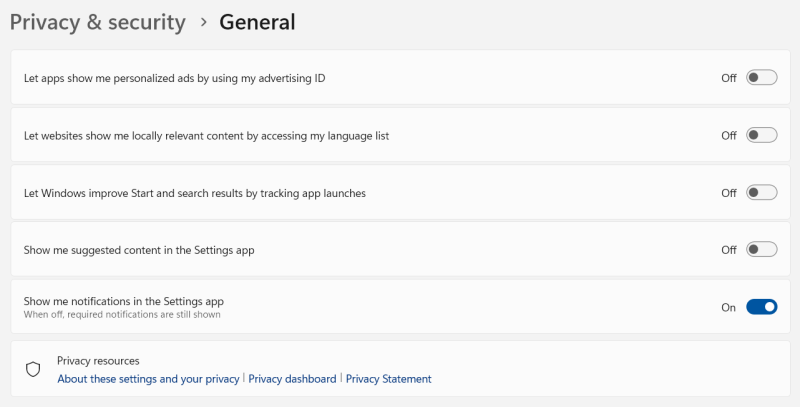Viewport: 800px width, 407px height.
Task: Click the 'Show me notifications in the Settings app' text
Action: point(123,300)
